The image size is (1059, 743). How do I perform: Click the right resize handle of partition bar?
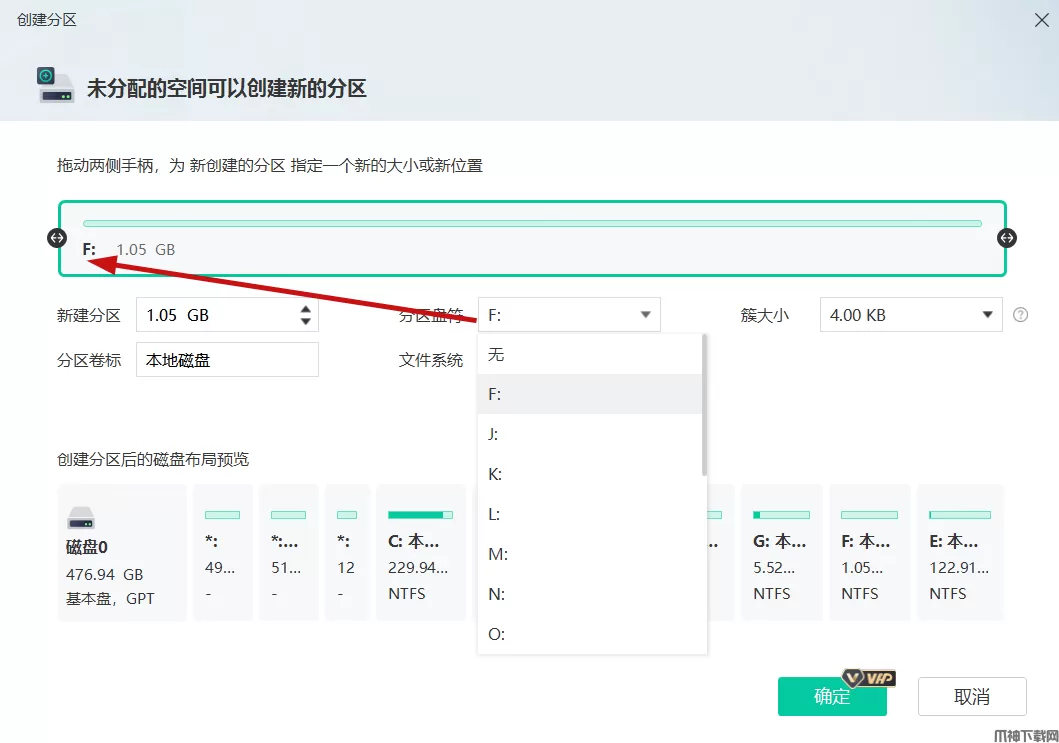point(1007,238)
